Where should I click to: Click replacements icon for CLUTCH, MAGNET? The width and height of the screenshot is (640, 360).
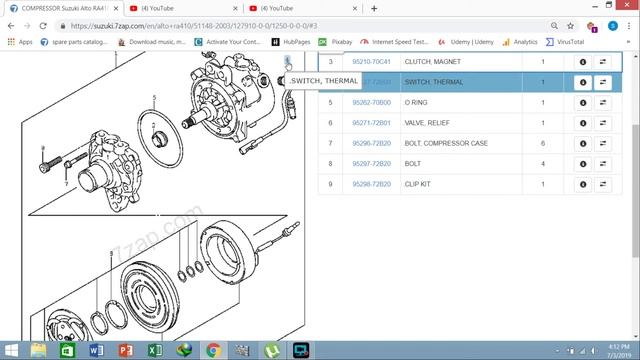603,62
